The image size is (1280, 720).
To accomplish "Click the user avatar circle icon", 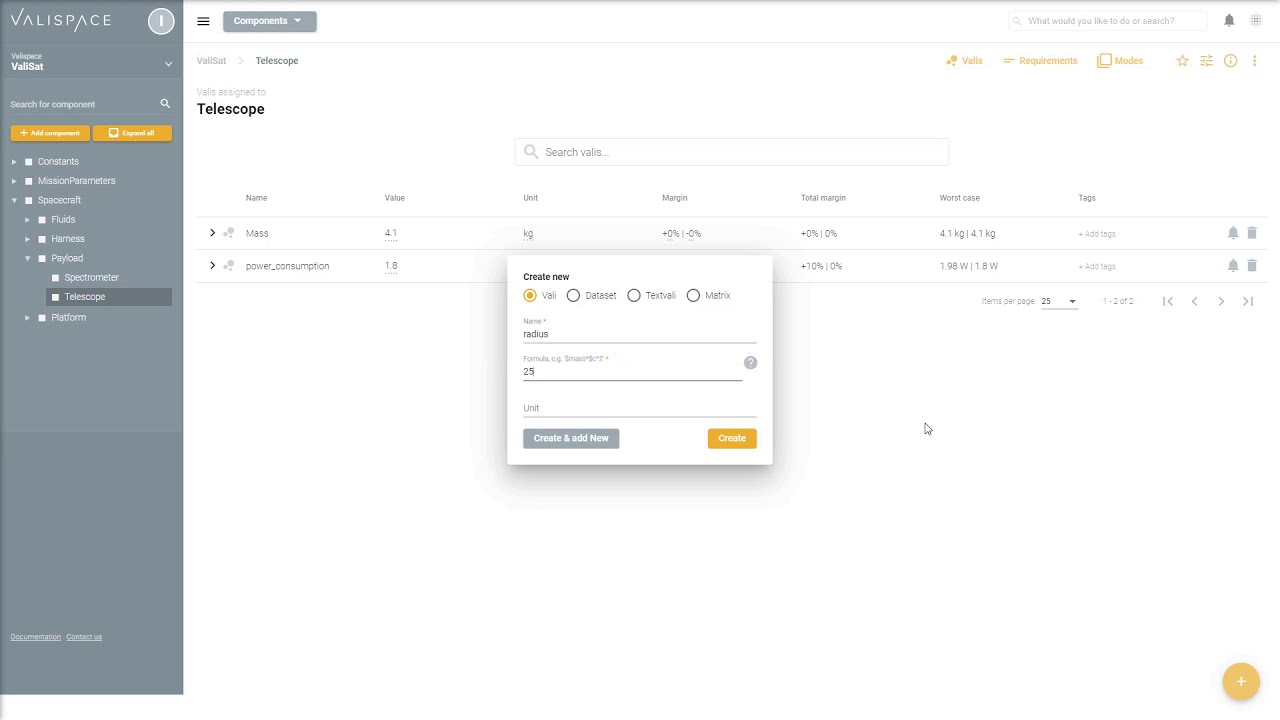I will click(161, 21).
